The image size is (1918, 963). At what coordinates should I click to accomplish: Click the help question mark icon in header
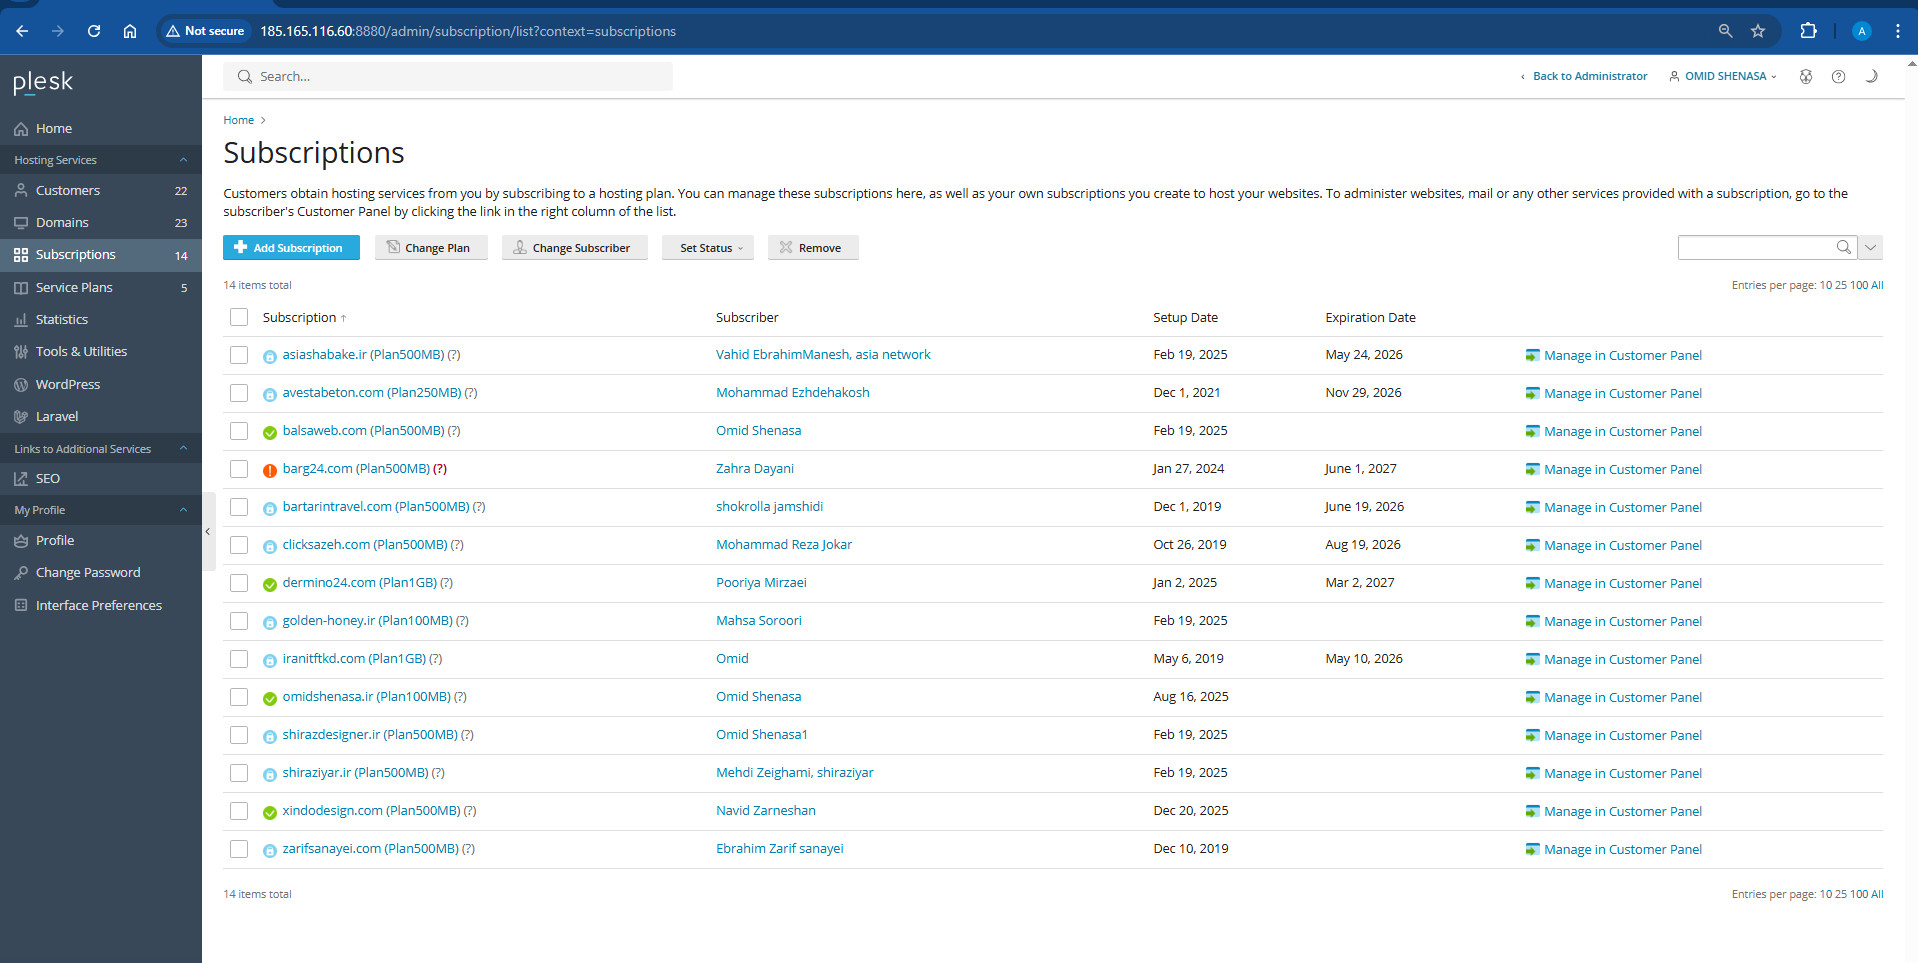click(1838, 77)
